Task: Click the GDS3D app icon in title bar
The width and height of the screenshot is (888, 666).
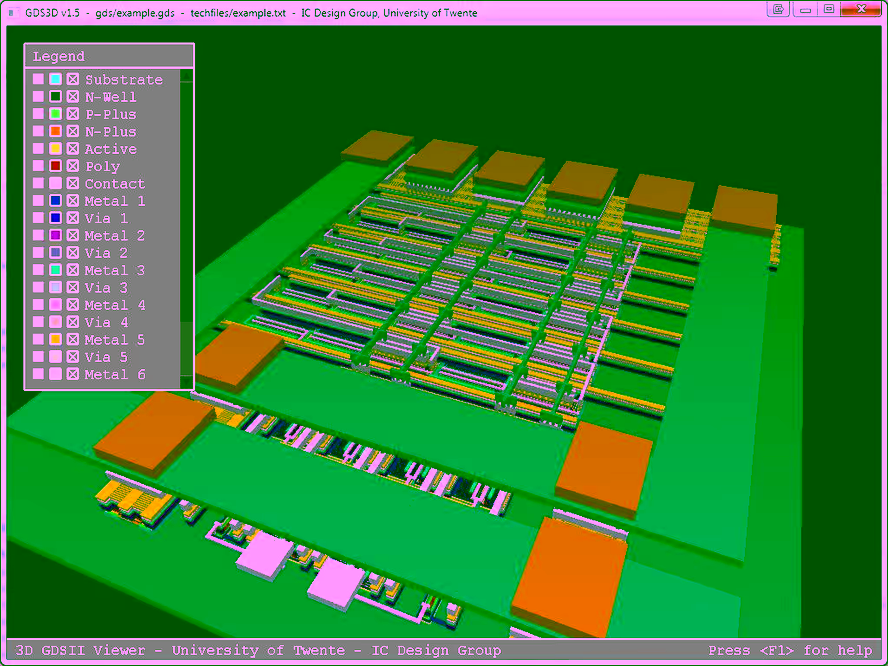Action: tap(11, 12)
